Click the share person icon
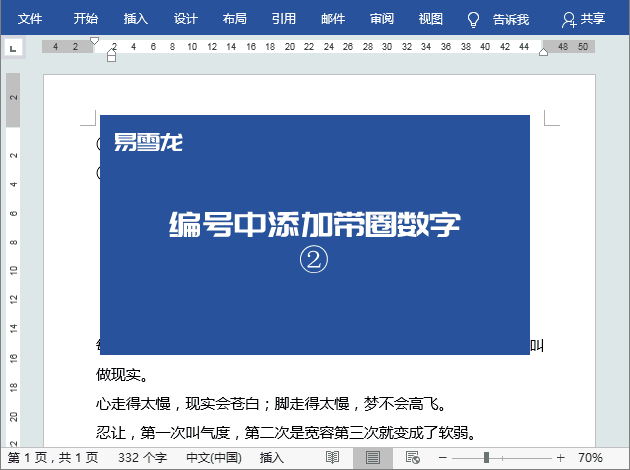 click(569, 20)
